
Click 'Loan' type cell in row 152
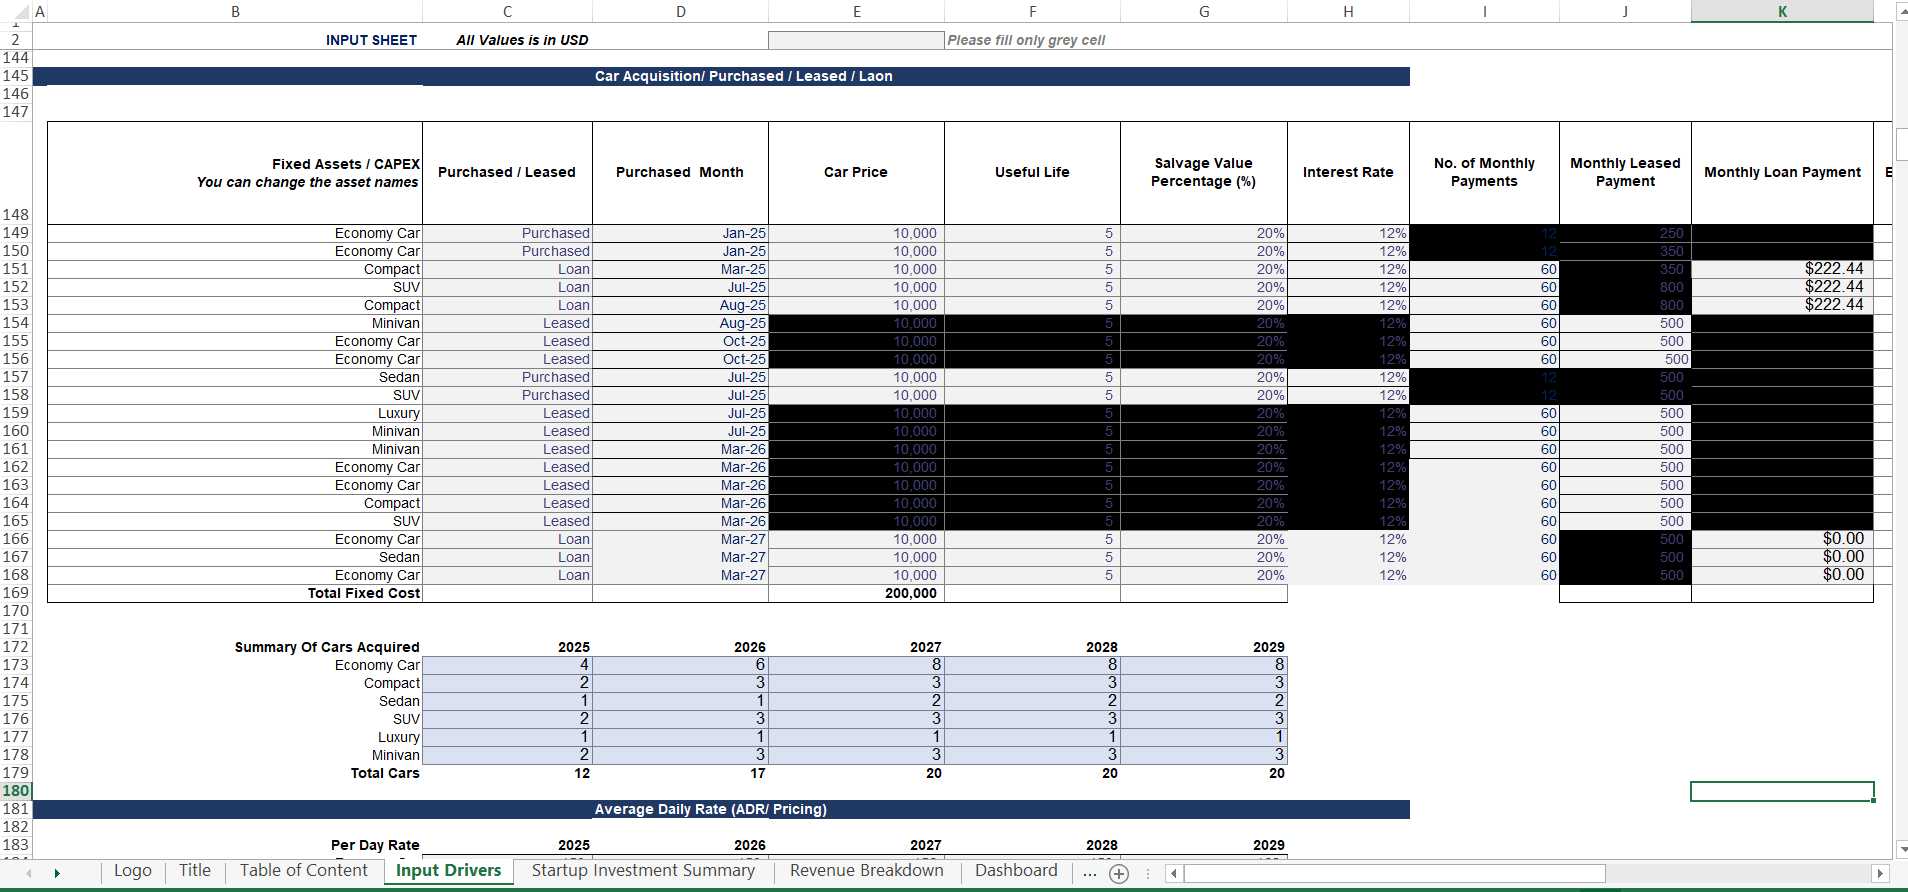pos(507,287)
